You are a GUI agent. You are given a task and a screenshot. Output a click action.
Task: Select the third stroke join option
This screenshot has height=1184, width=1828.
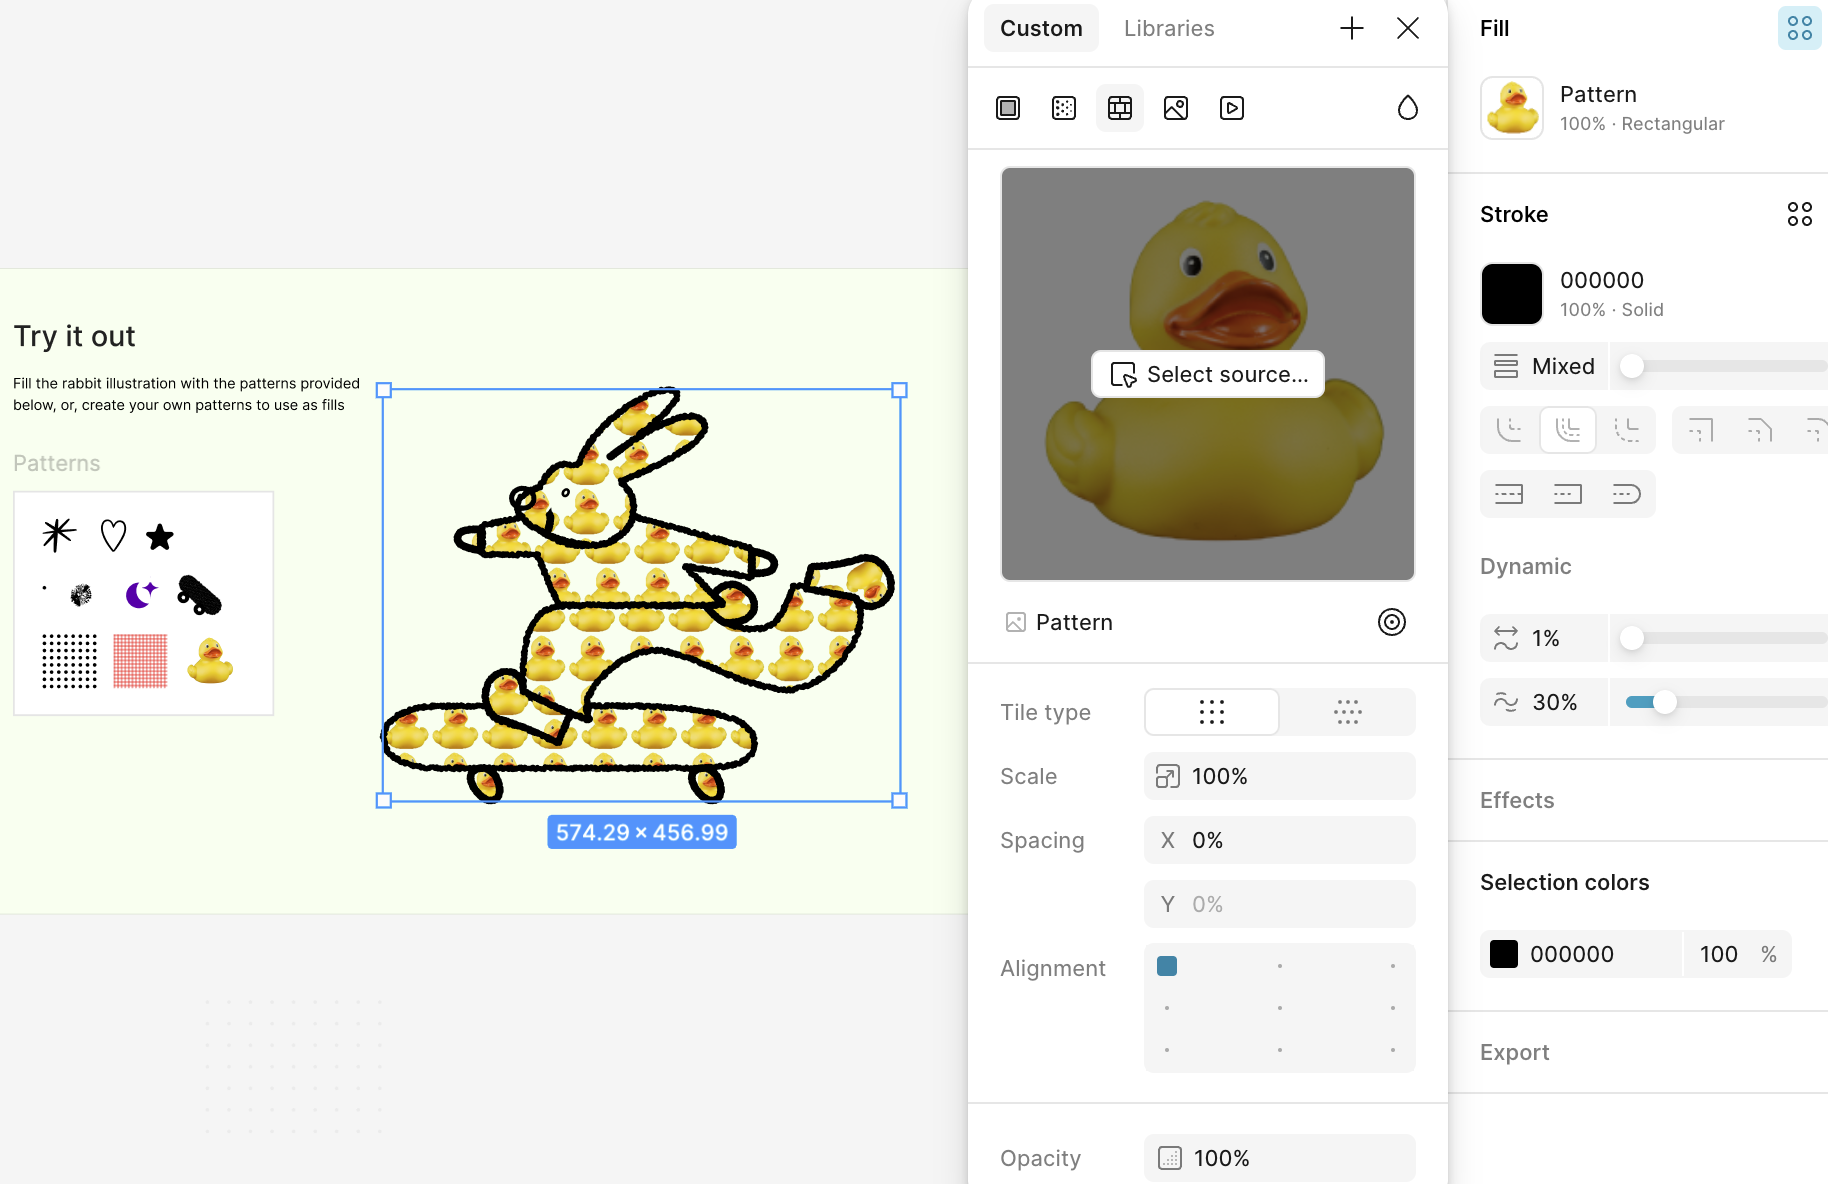pyautogui.click(x=1626, y=430)
